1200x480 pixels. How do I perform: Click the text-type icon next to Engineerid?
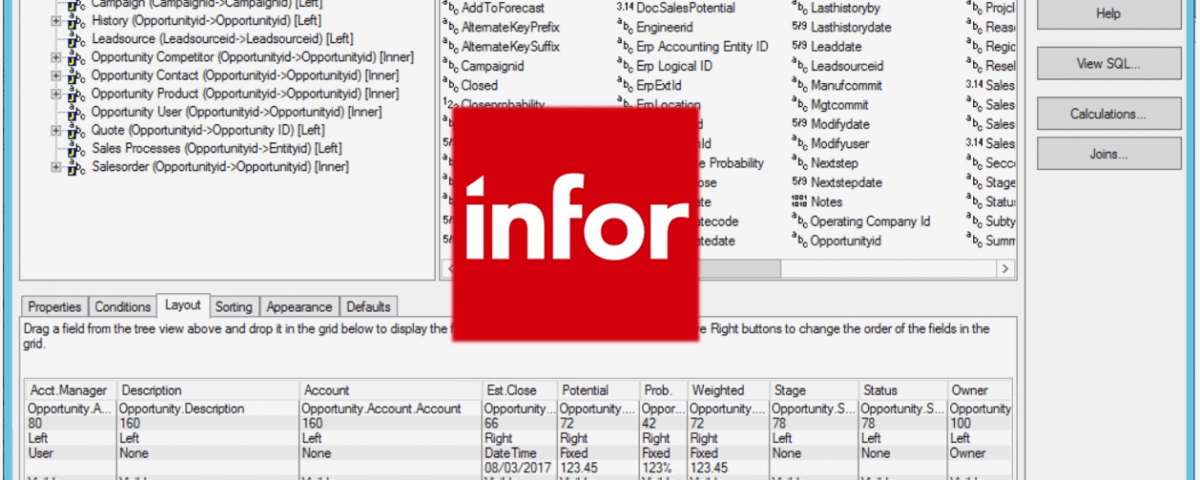tap(625, 27)
